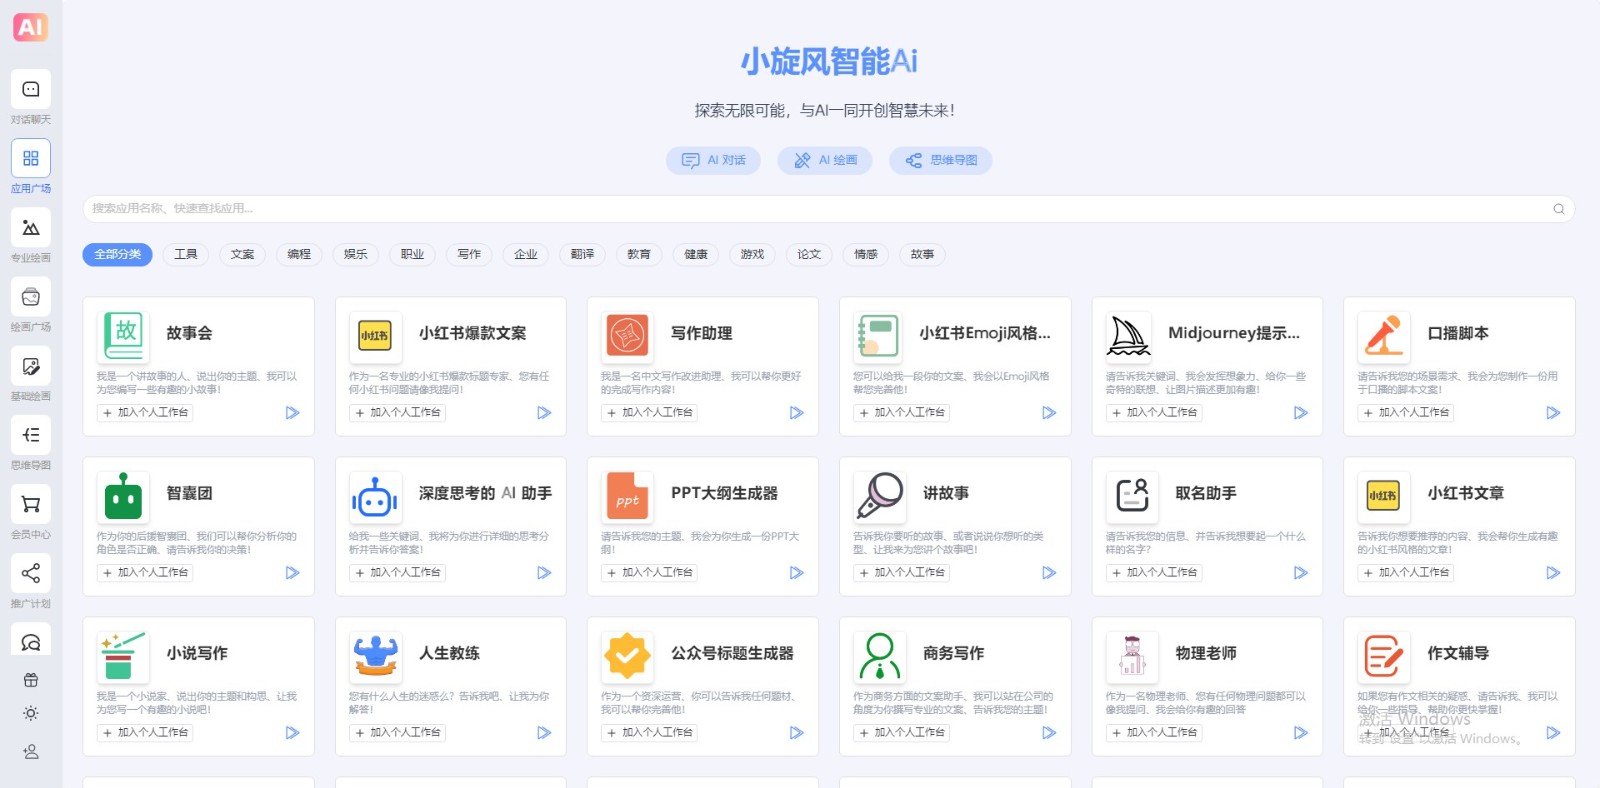Open the 对话聊天 chat sidebar icon

(31, 90)
